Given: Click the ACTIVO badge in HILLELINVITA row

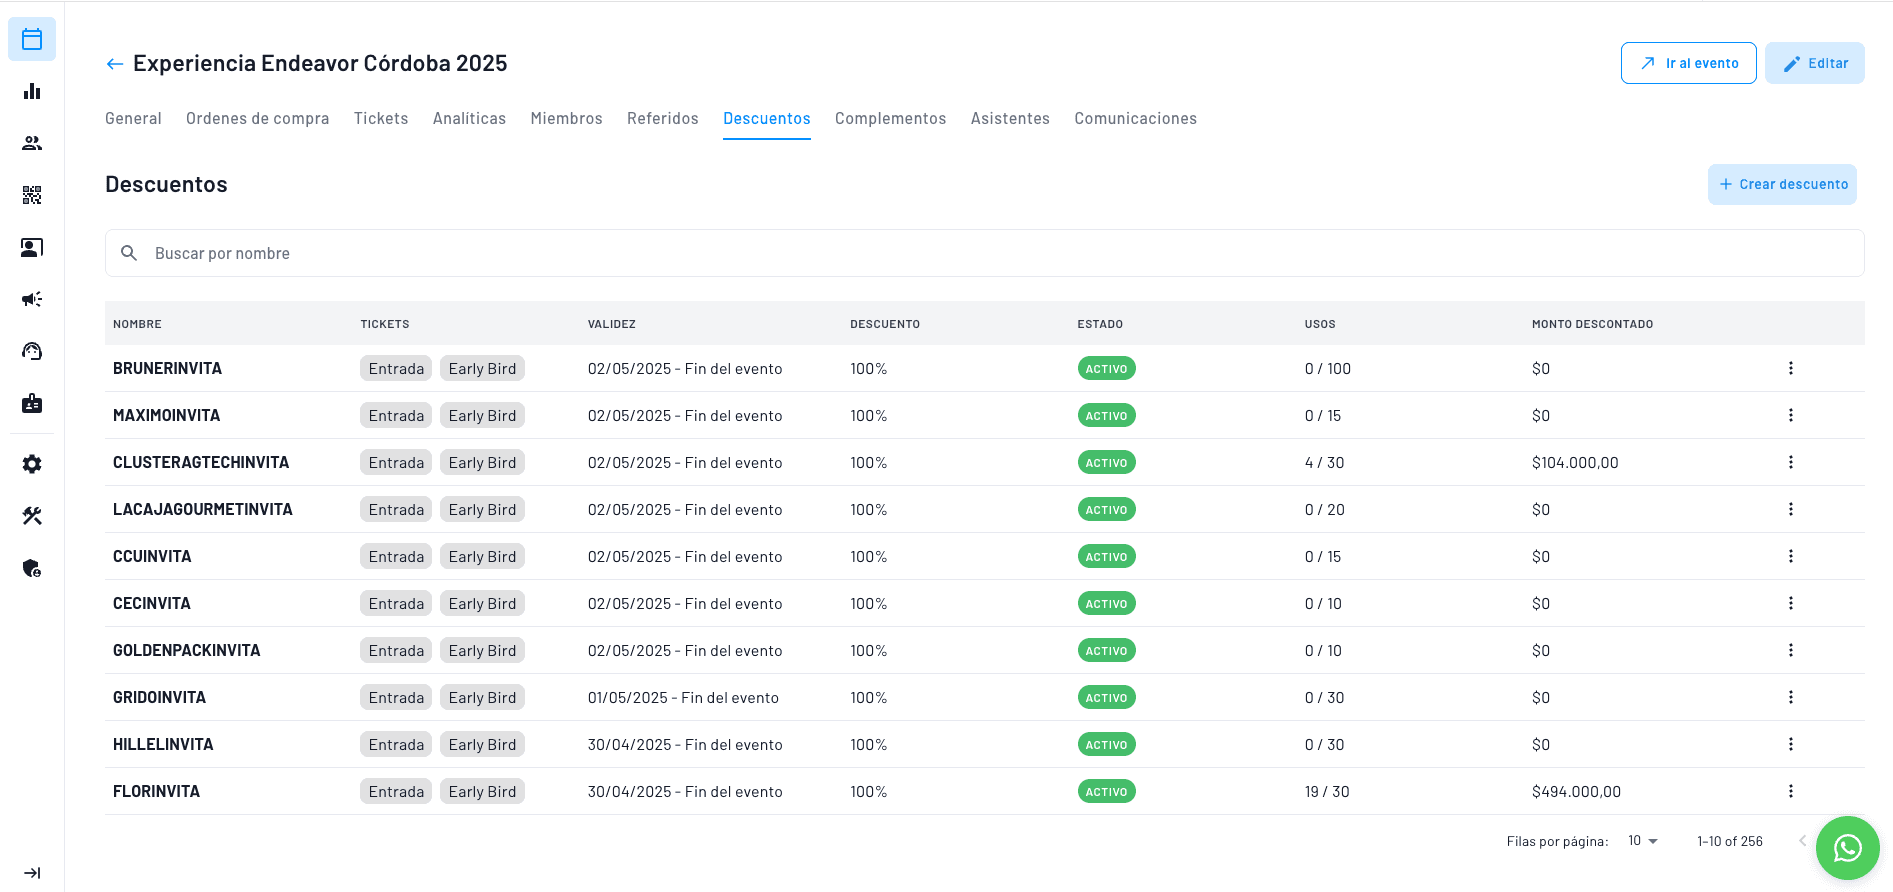Looking at the screenshot, I should [1106, 744].
